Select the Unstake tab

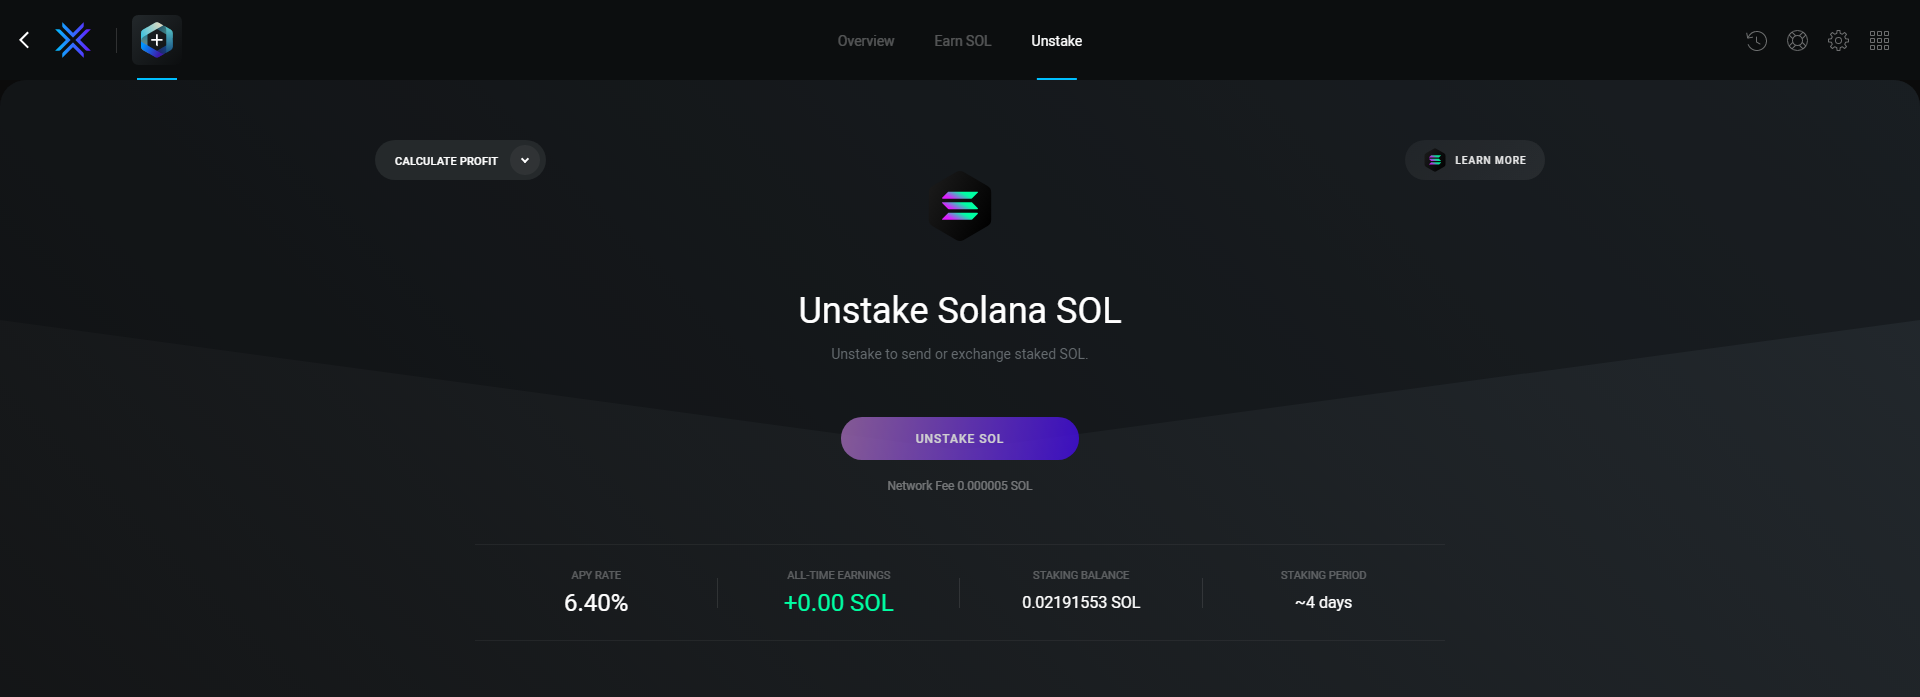coord(1056,41)
